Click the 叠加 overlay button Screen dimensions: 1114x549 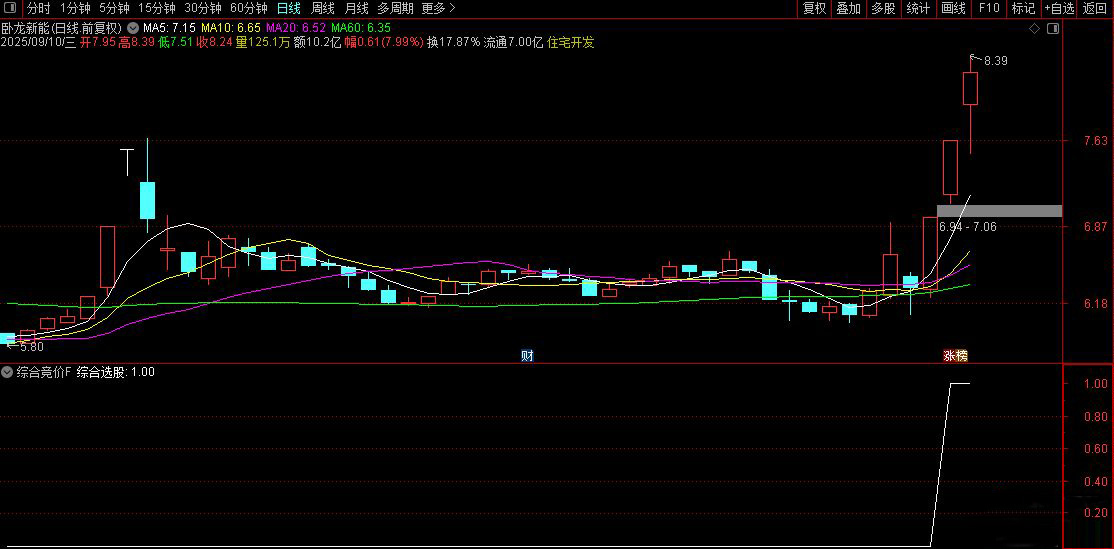point(848,9)
